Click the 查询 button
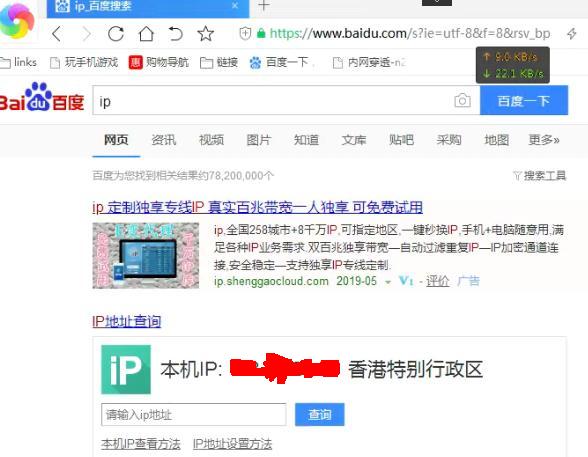588x457 pixels. 320,415
